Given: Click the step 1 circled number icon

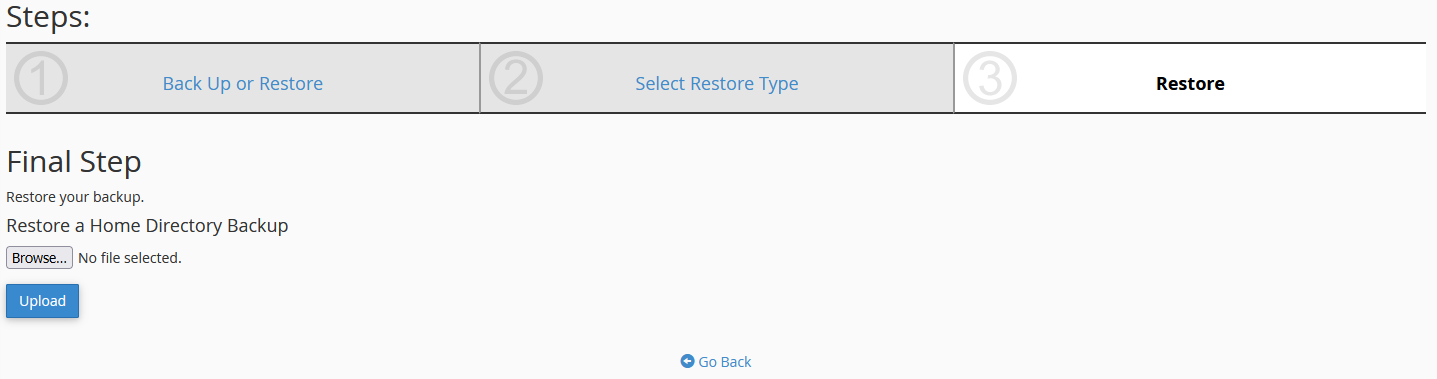Looking at the screenshot, I should pyautogui.click(x=41, y=79).
